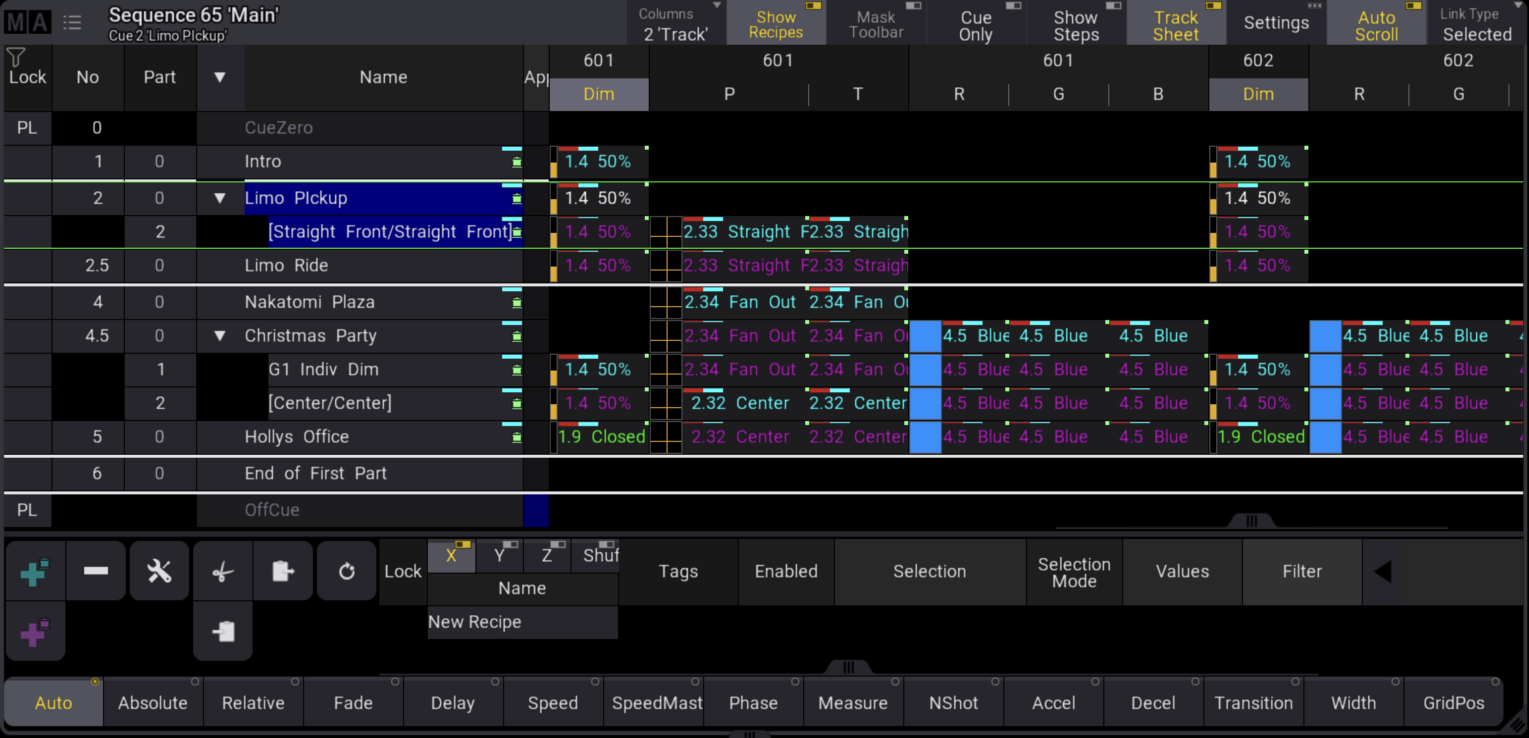Click the left-pointing triangle after Filter
1529x738 pixels.
1383,572
